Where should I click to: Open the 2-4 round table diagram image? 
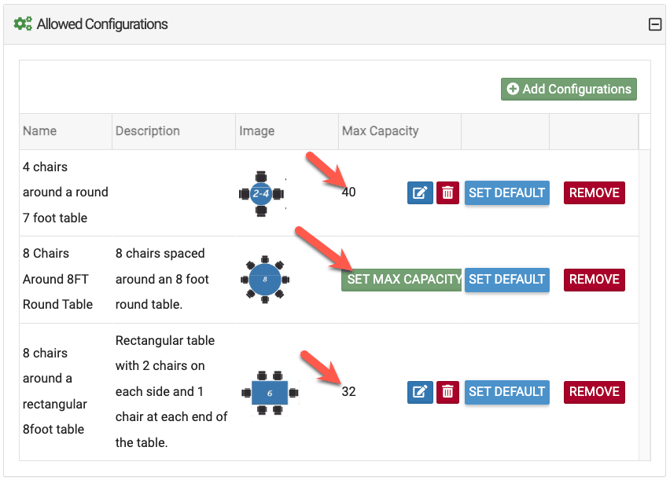(x=262, y=193)
